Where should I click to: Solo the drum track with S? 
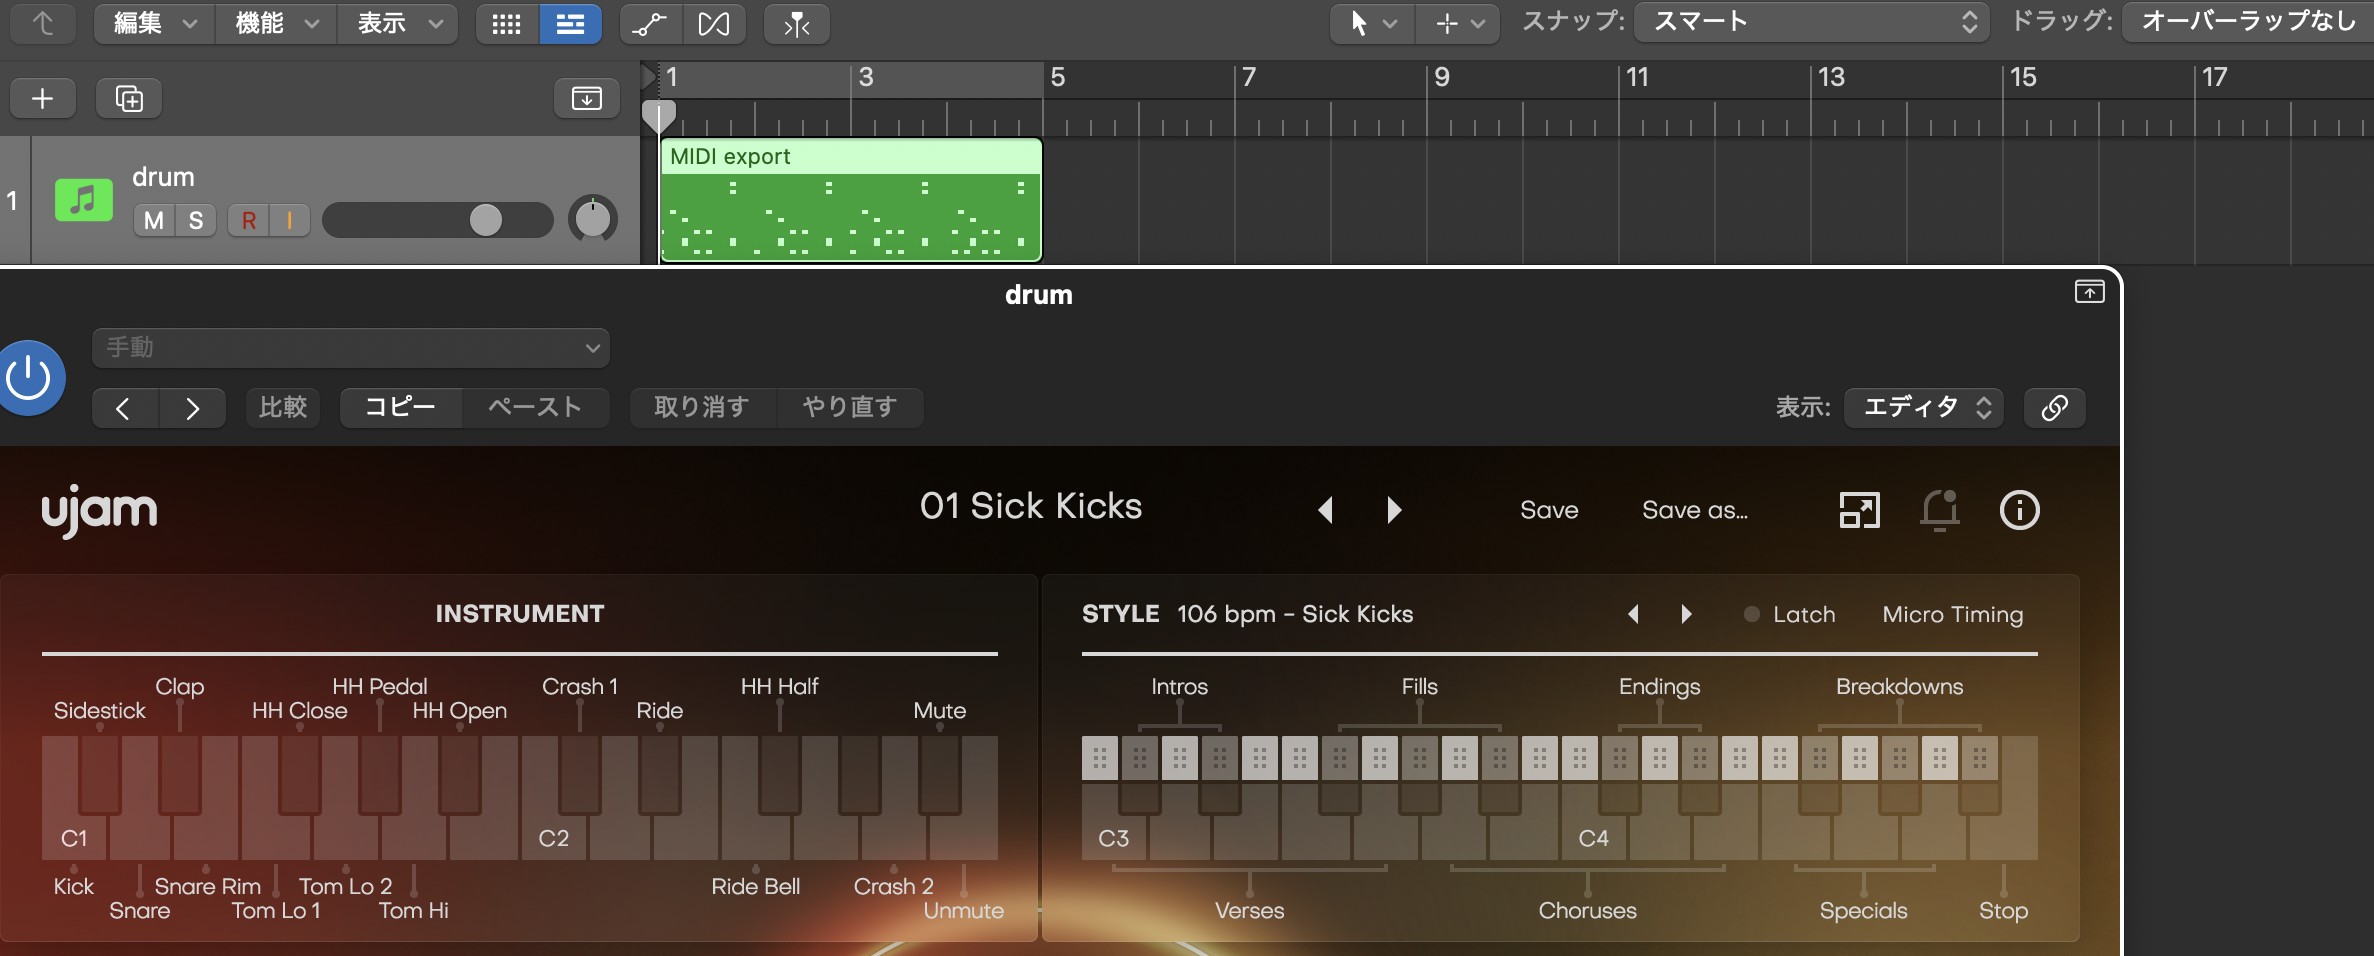point(196,220)
